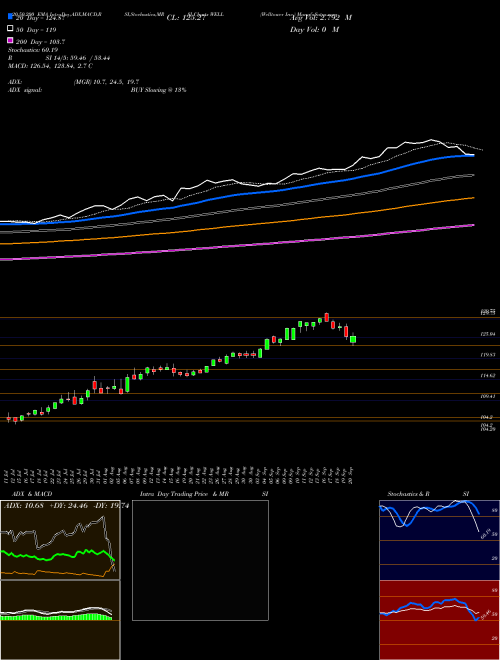This screenshot has height=660, width=500.
Task: Select the '50 Day = 119' legend text
Action: (36, 30)
